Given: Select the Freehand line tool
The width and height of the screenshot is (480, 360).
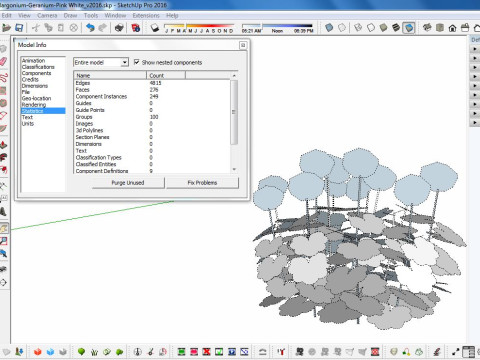Looking at the screenshot, I should click(x=3, y=78).
